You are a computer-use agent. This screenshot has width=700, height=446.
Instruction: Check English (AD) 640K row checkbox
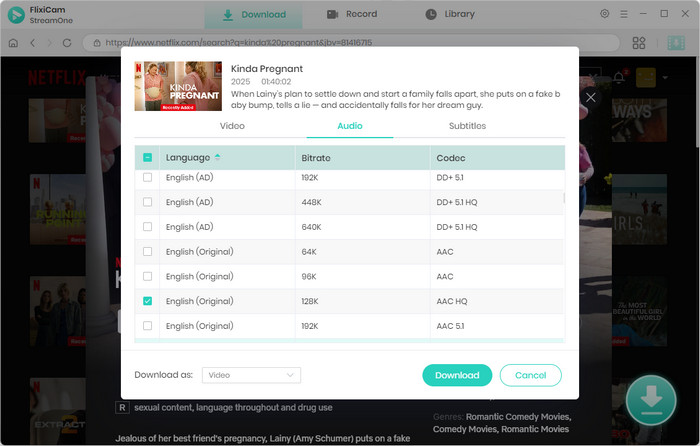coord(147,227)
